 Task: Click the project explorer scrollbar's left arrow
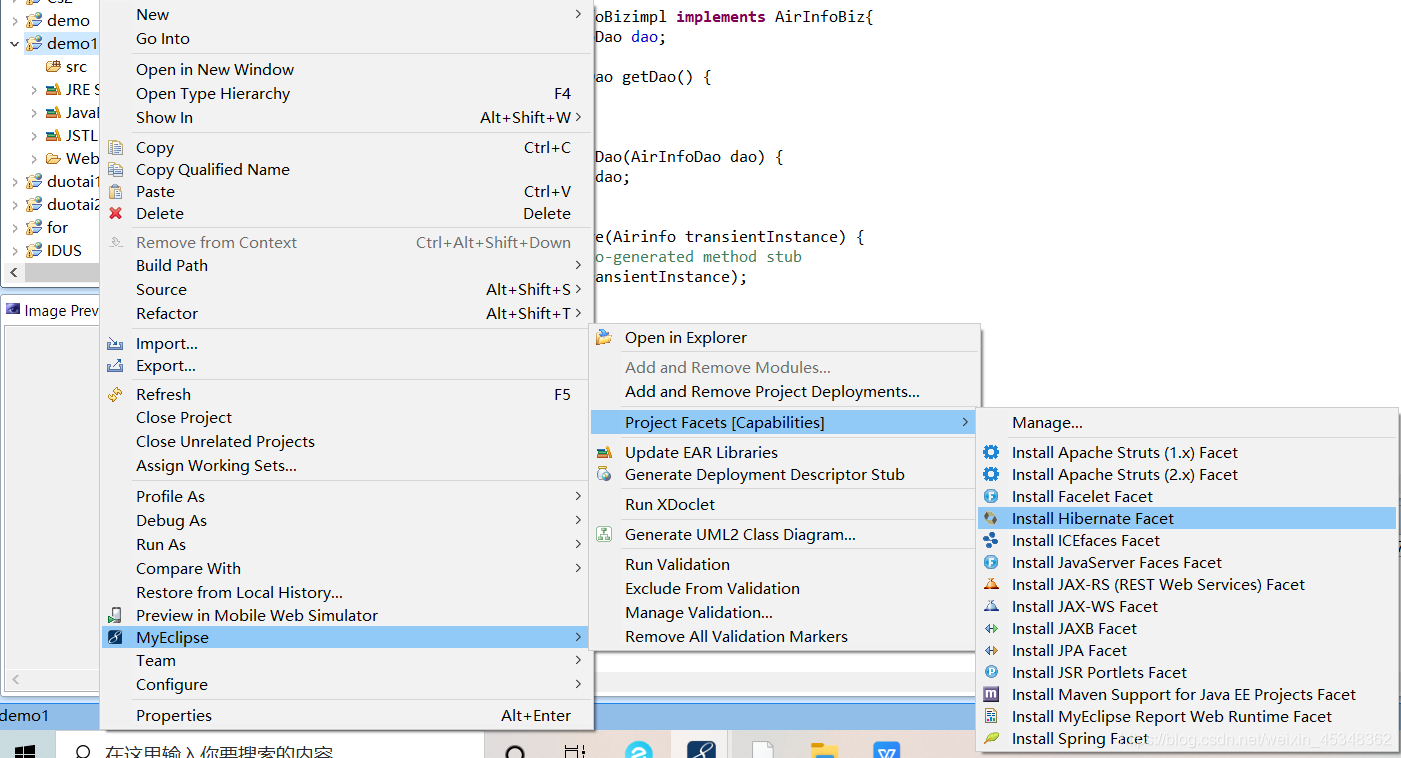click(13, 272)
